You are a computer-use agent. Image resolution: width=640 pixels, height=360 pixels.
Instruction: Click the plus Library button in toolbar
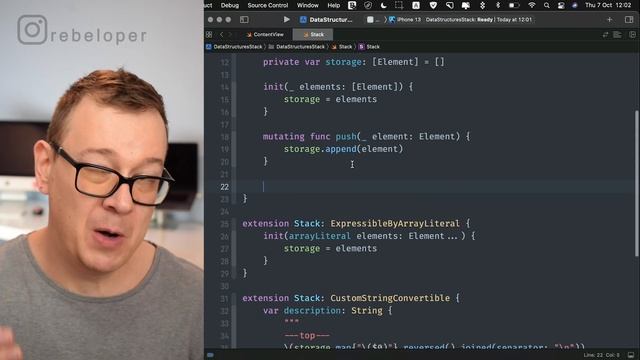point(609,19)
